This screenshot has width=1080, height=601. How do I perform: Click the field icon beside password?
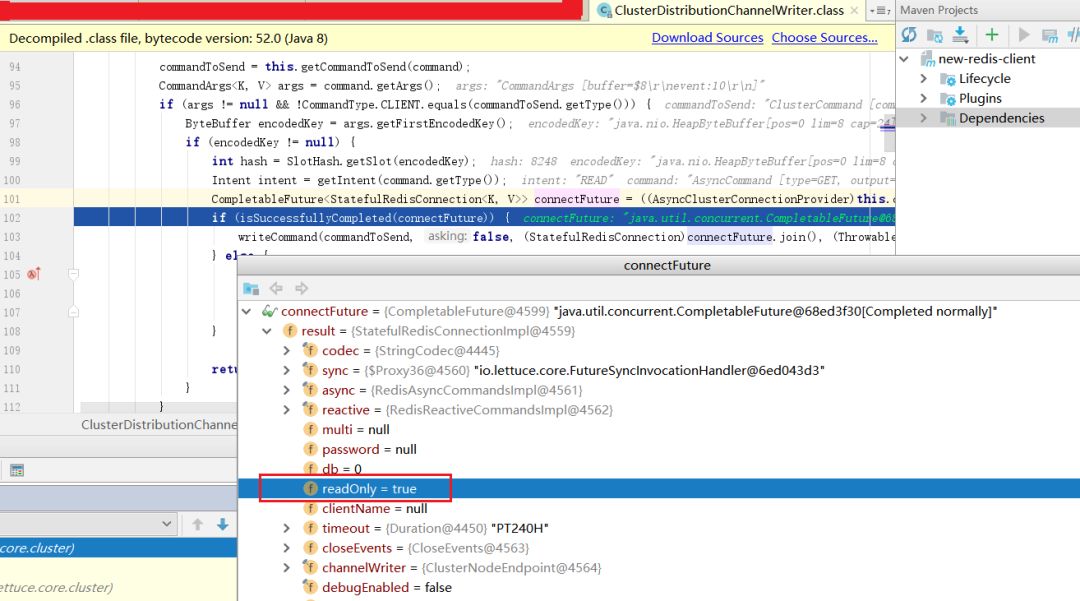[311, 450]
